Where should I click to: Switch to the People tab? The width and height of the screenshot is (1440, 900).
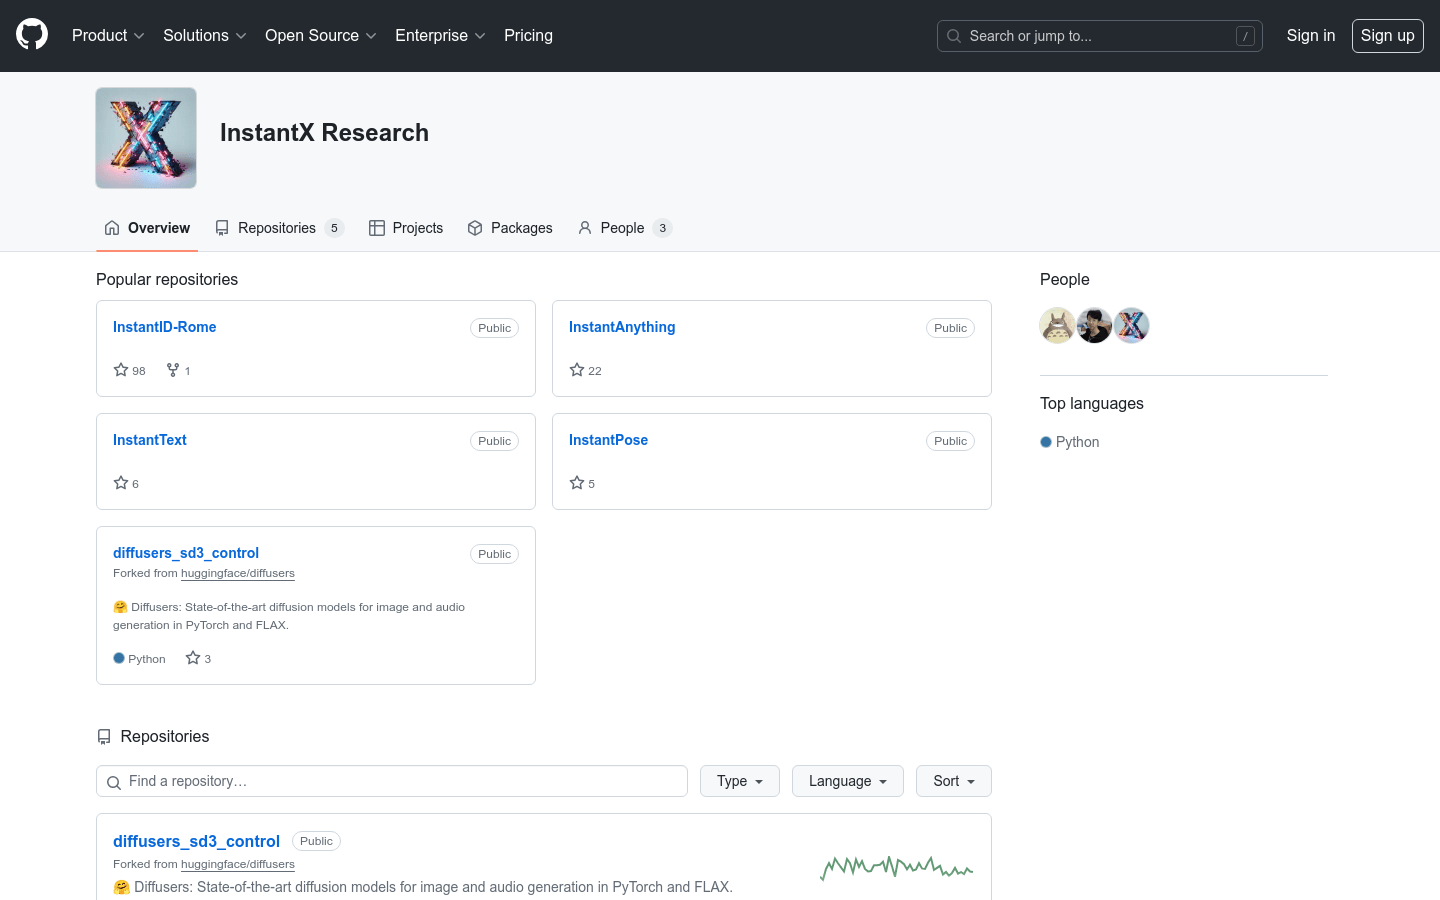tap(625, 228)
